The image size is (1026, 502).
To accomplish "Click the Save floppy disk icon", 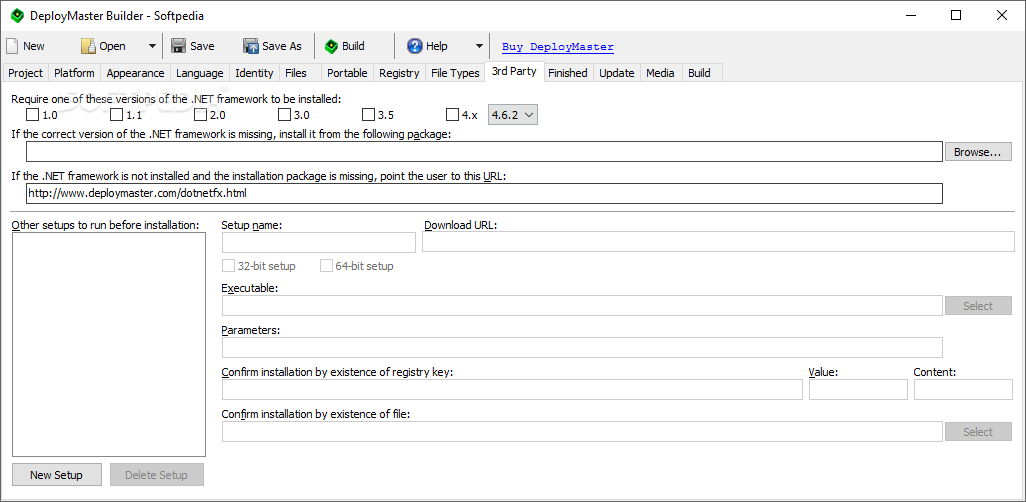I will click(x=178, y=46).
